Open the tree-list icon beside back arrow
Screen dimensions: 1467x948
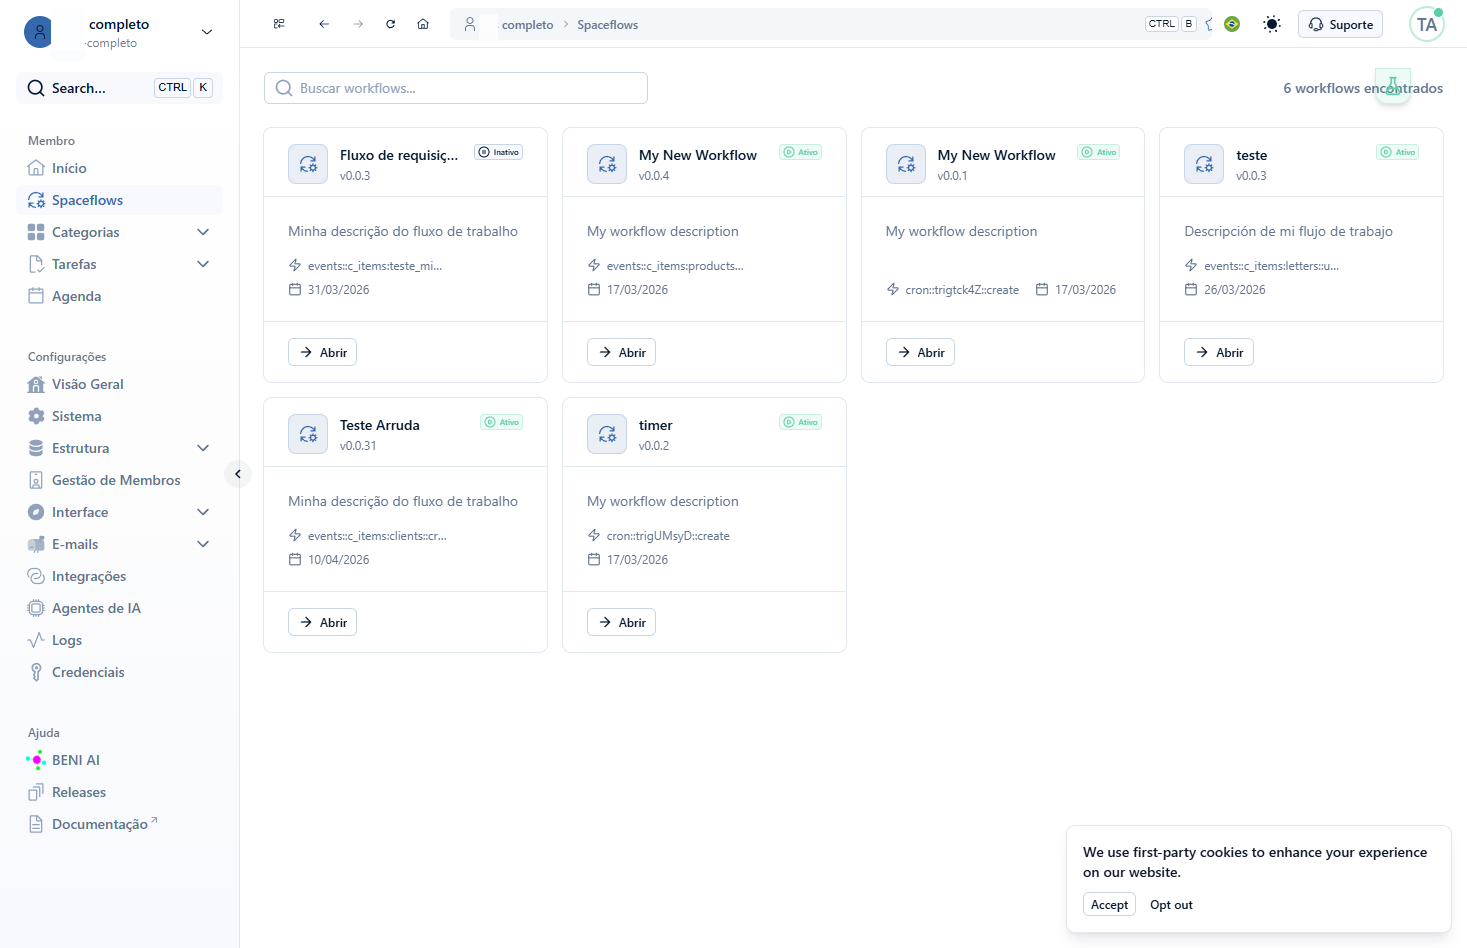279,24
